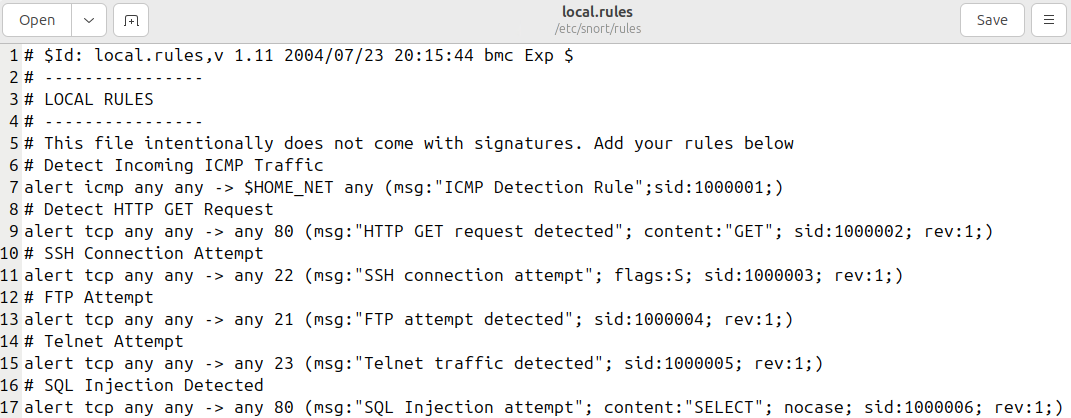This screenshot has width=1071, height=418.
Task: Click on the HTTP GET request rule line
Action: (x=508, y=232)
